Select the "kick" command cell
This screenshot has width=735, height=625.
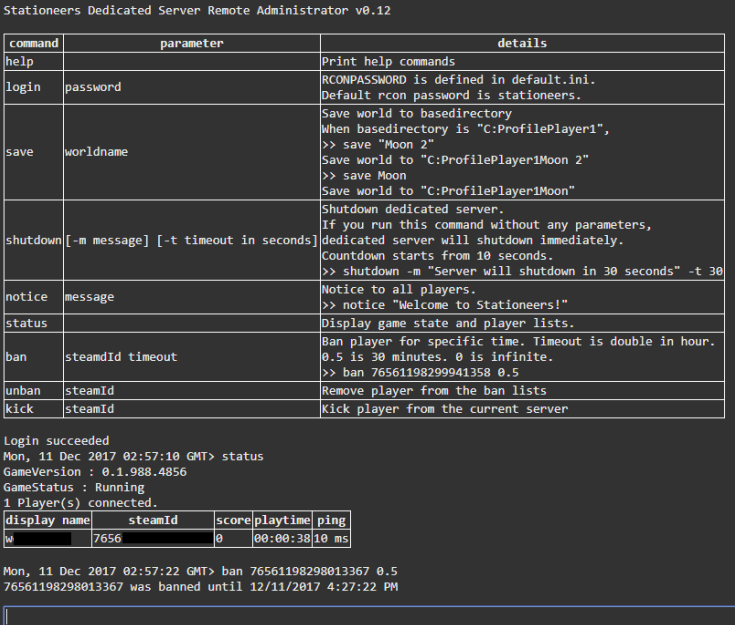pos(20,409)
